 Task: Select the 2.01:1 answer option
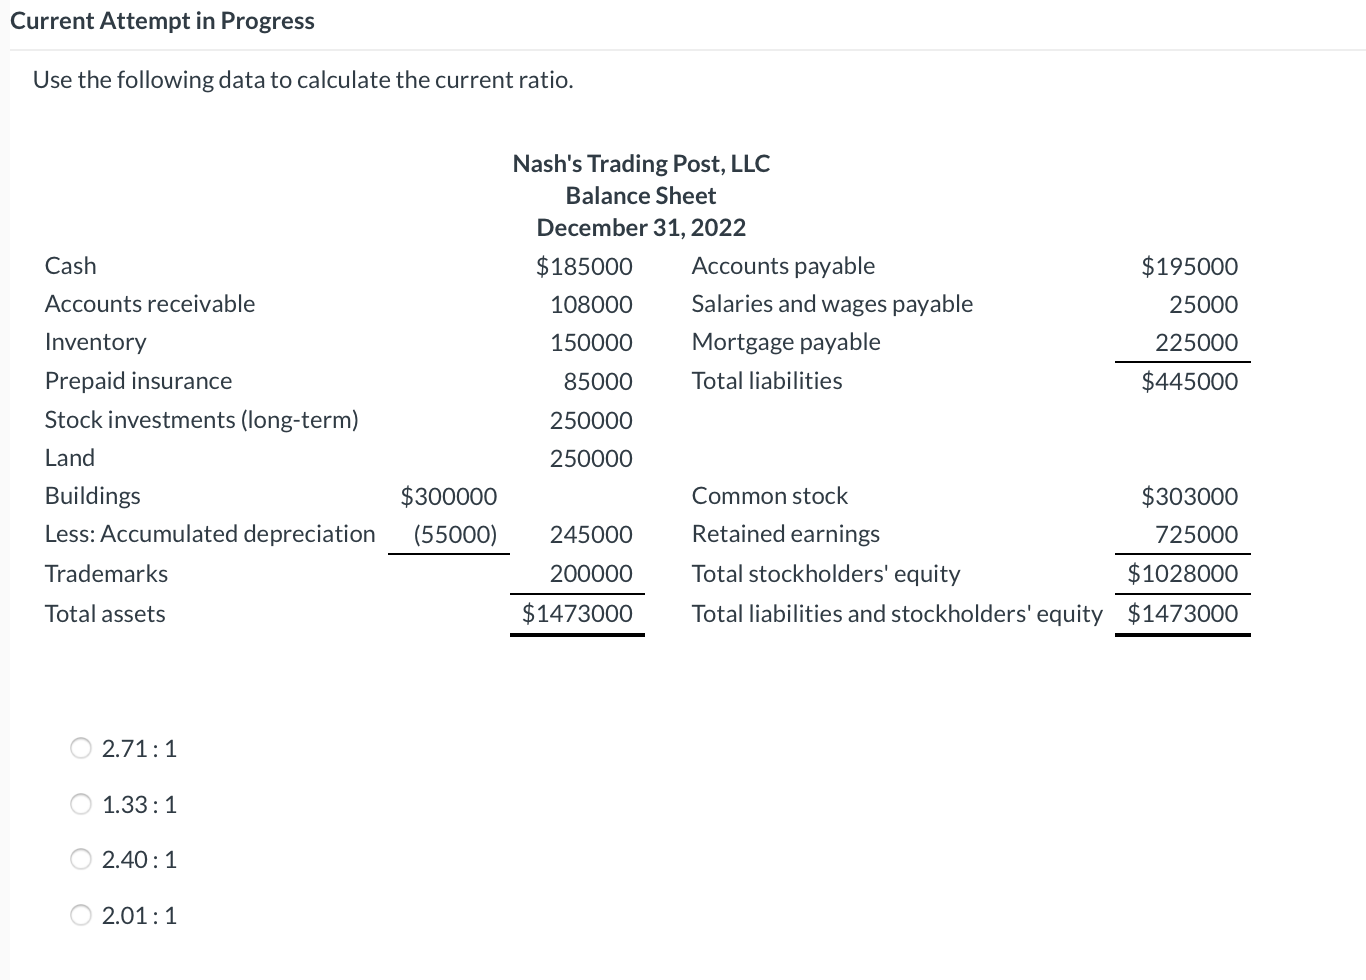pos(139,914)
